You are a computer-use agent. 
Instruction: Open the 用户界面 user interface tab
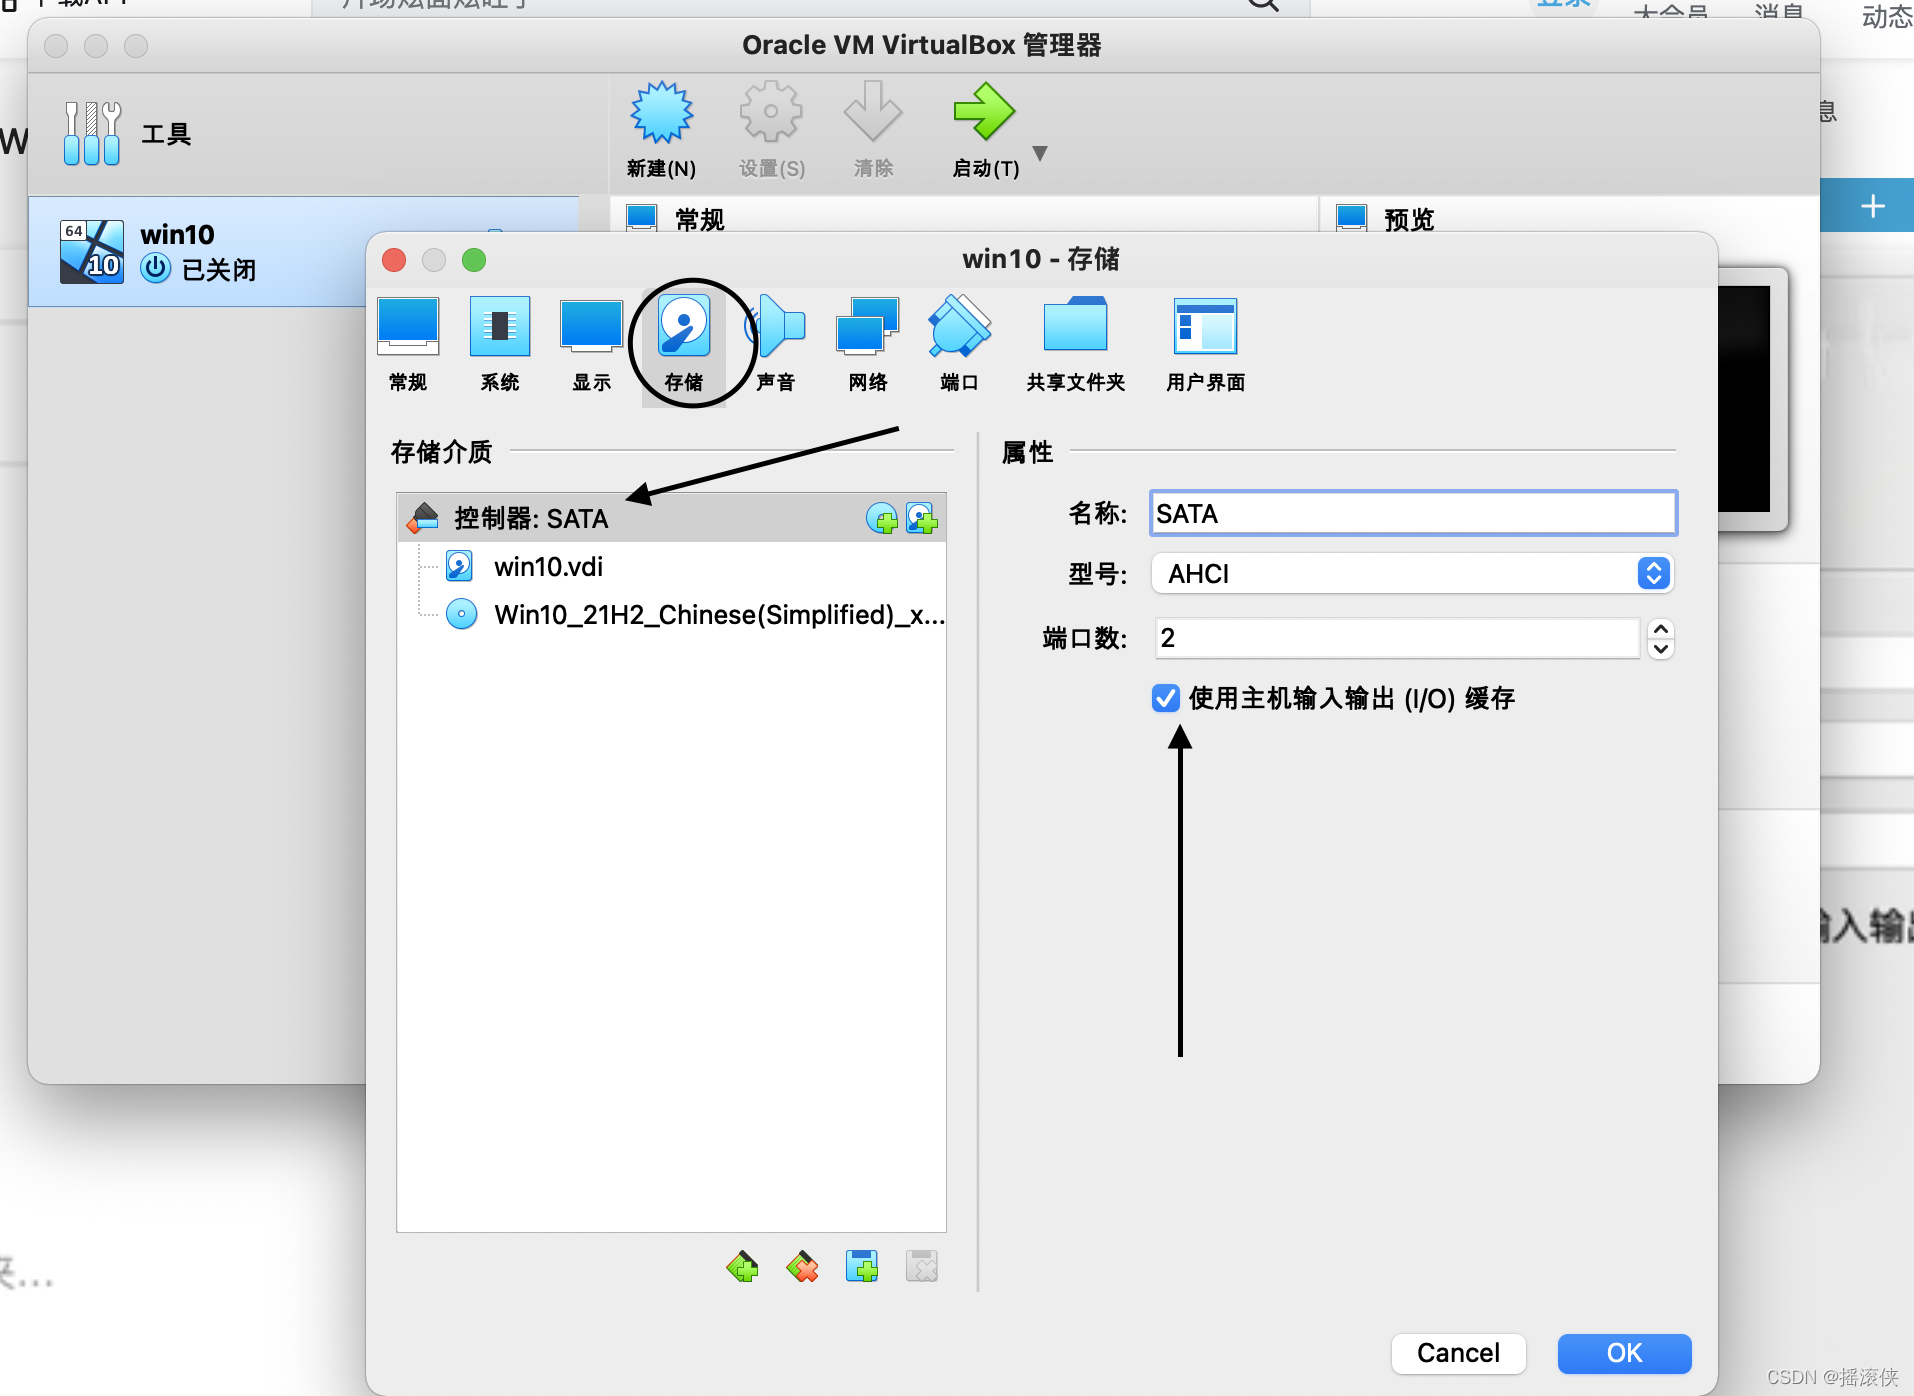click(1206, 345)
